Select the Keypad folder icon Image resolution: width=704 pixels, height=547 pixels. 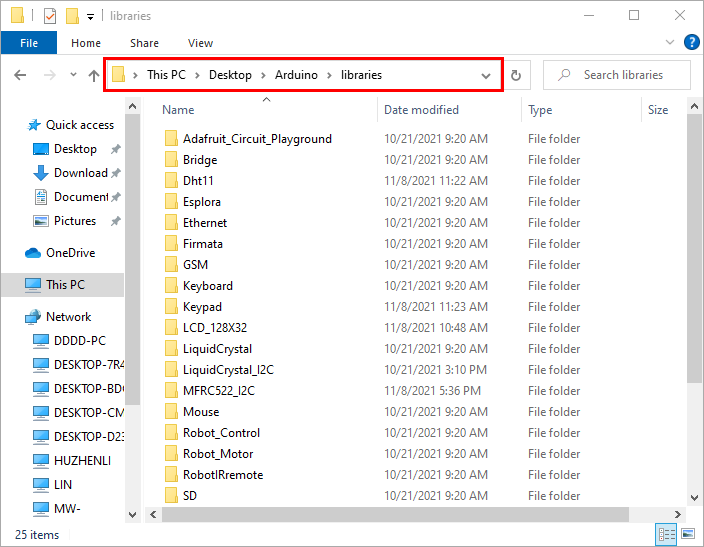coord(171,307)
